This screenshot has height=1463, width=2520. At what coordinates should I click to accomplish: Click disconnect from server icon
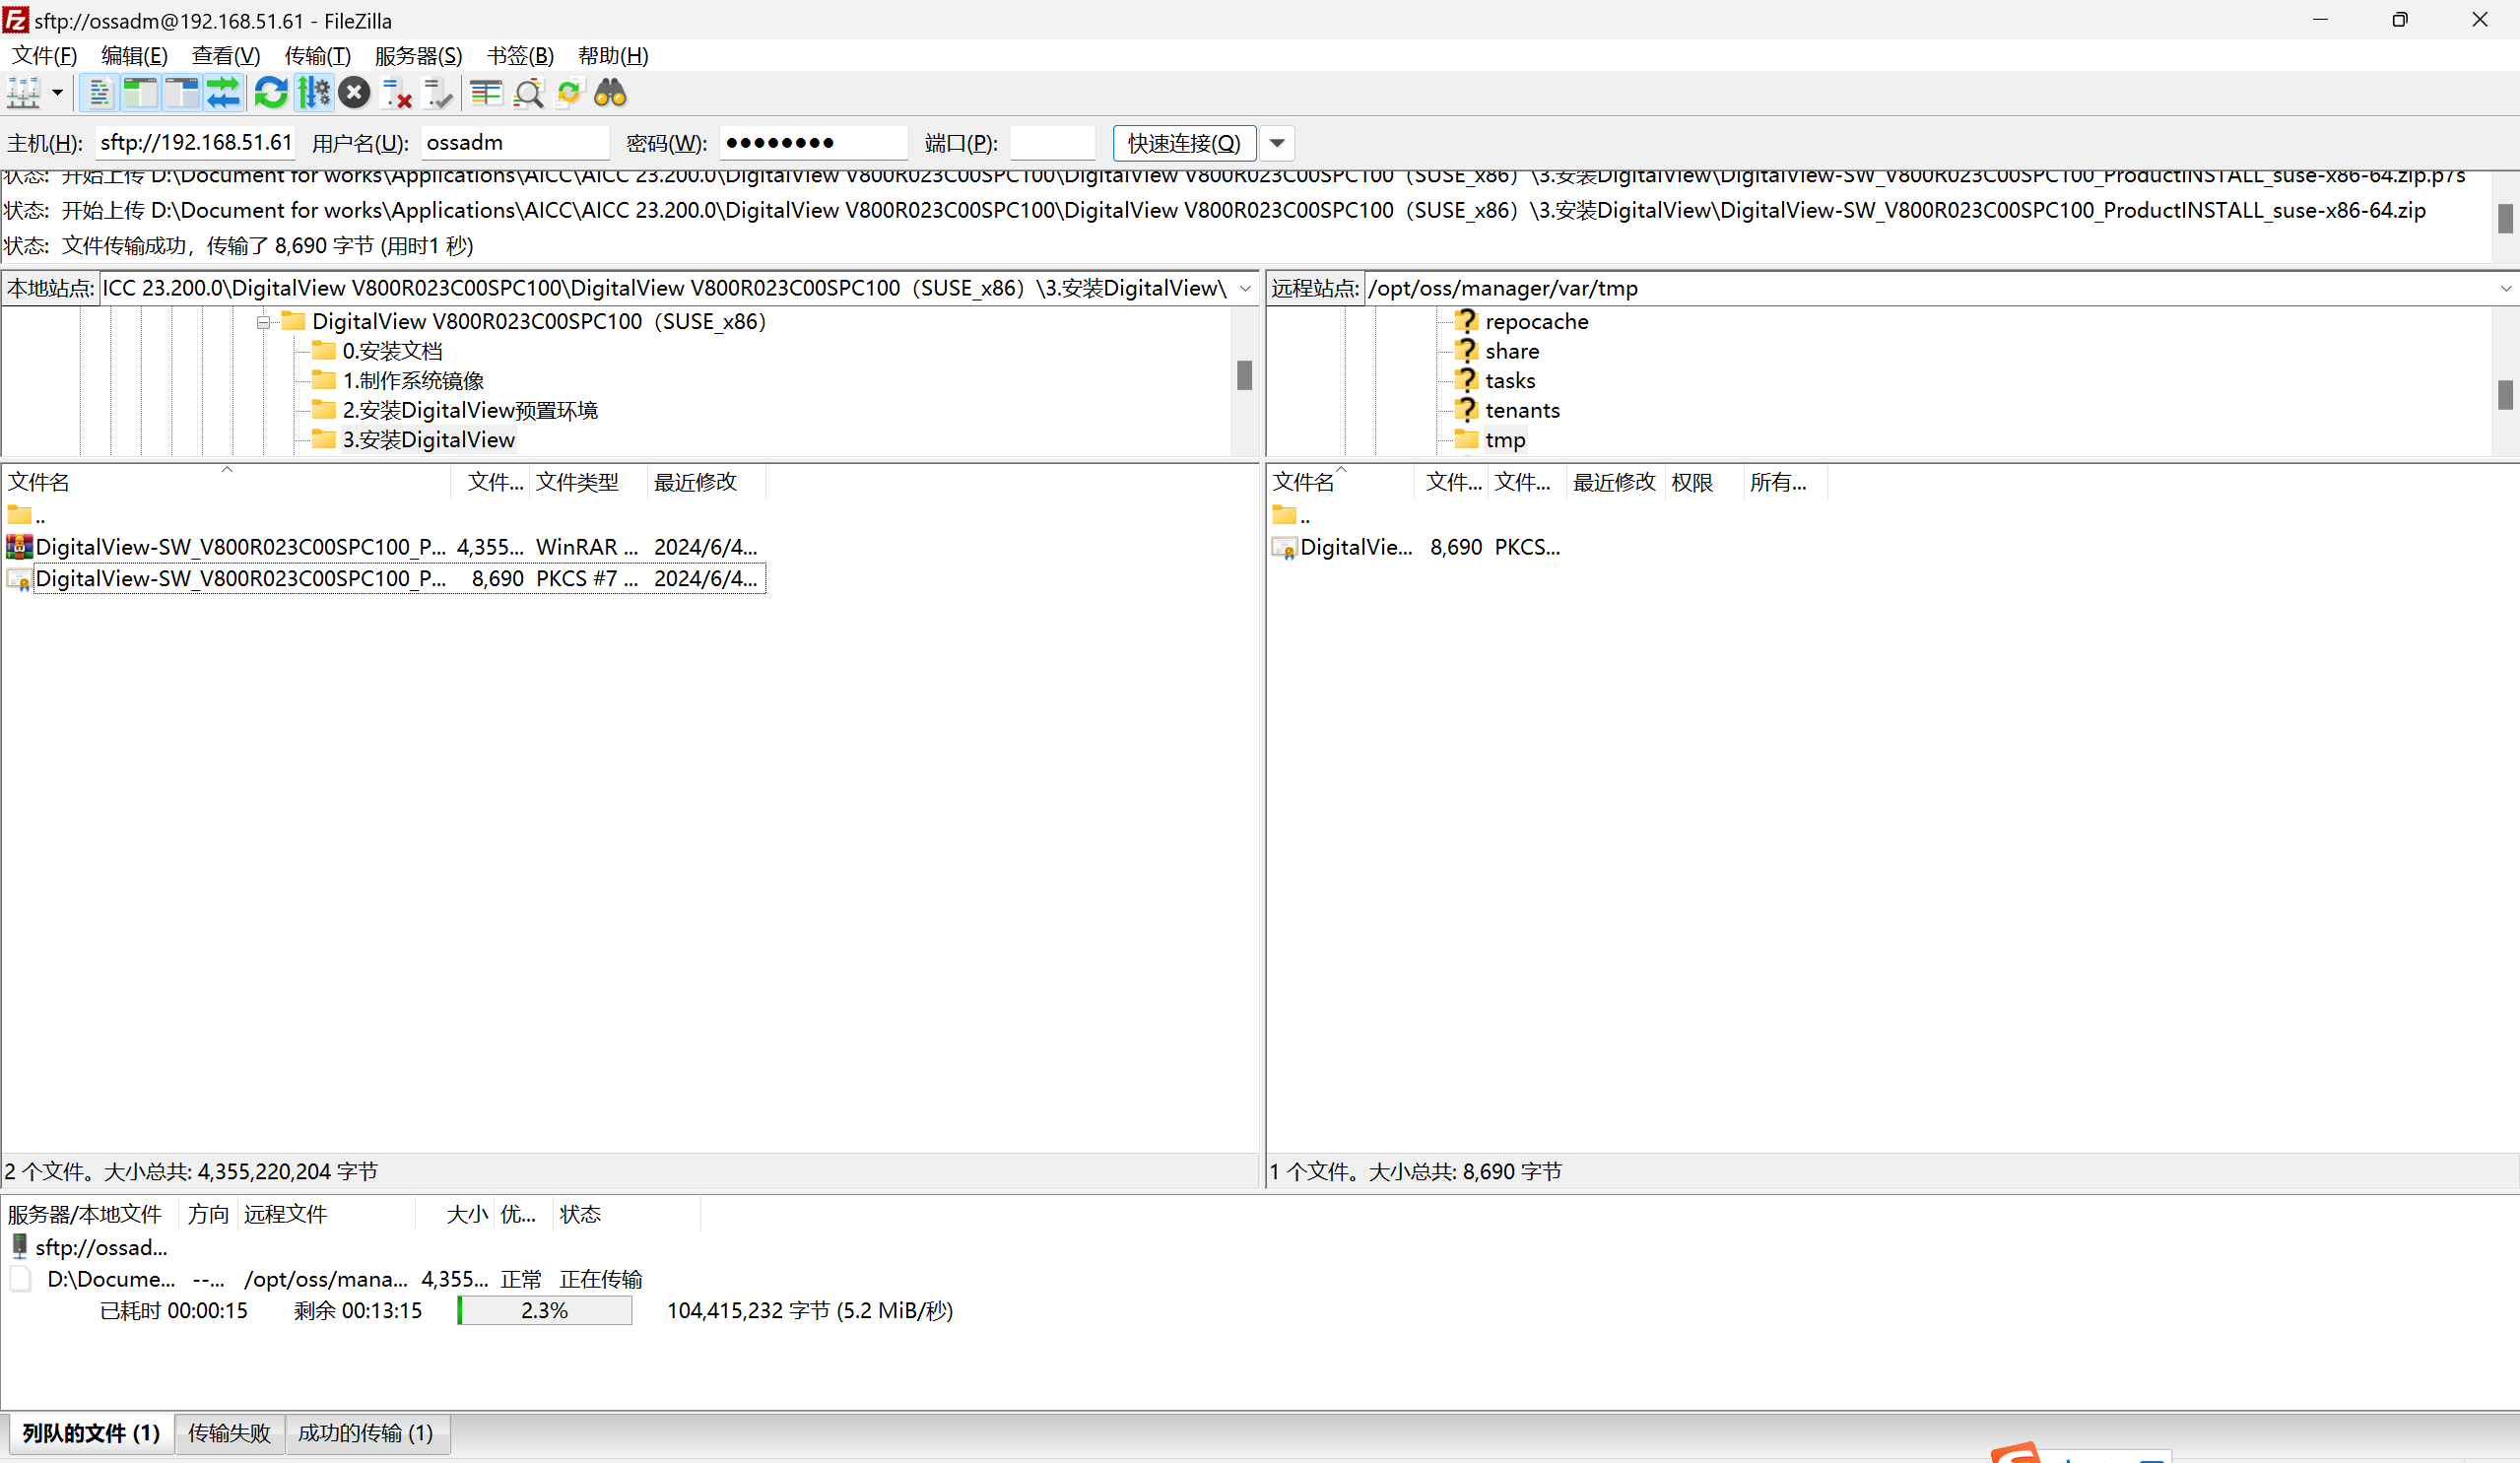pyautogui.click(x=397, y=93)
